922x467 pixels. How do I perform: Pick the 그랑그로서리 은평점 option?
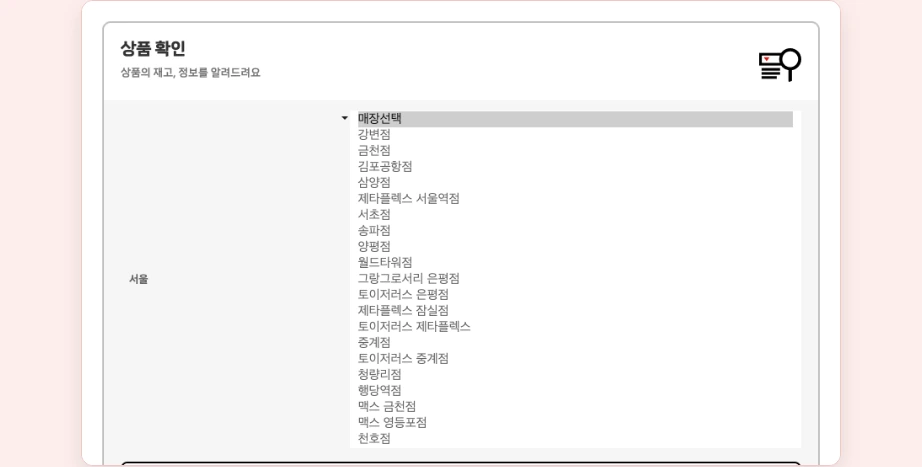coord(575,278)
